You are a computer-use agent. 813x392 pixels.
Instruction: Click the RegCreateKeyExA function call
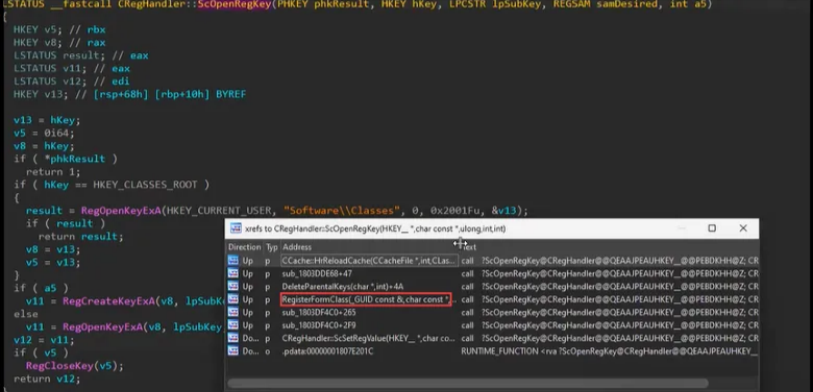[x=109, y=301]
